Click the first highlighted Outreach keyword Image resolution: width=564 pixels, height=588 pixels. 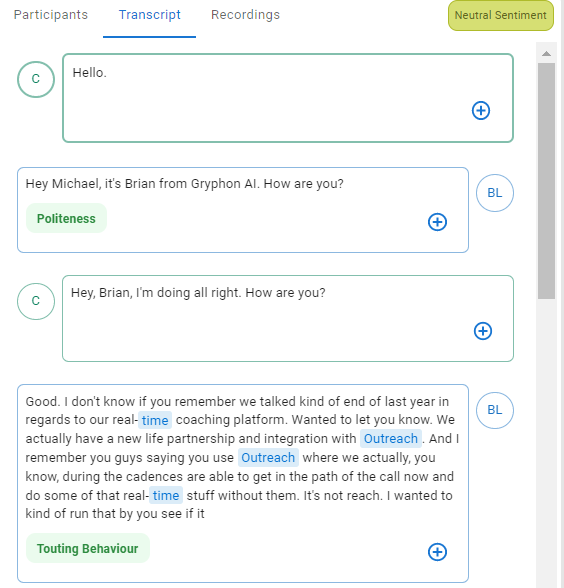click(x=391, y=438)
